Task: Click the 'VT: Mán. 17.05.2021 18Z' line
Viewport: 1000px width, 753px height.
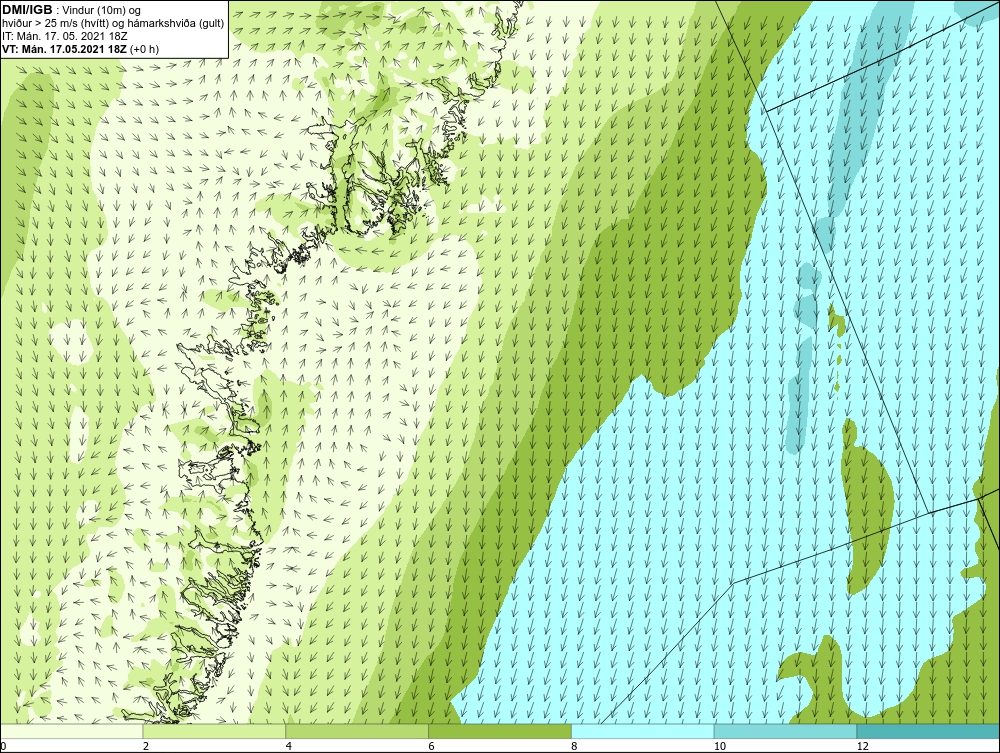Action: coord(64,49)
